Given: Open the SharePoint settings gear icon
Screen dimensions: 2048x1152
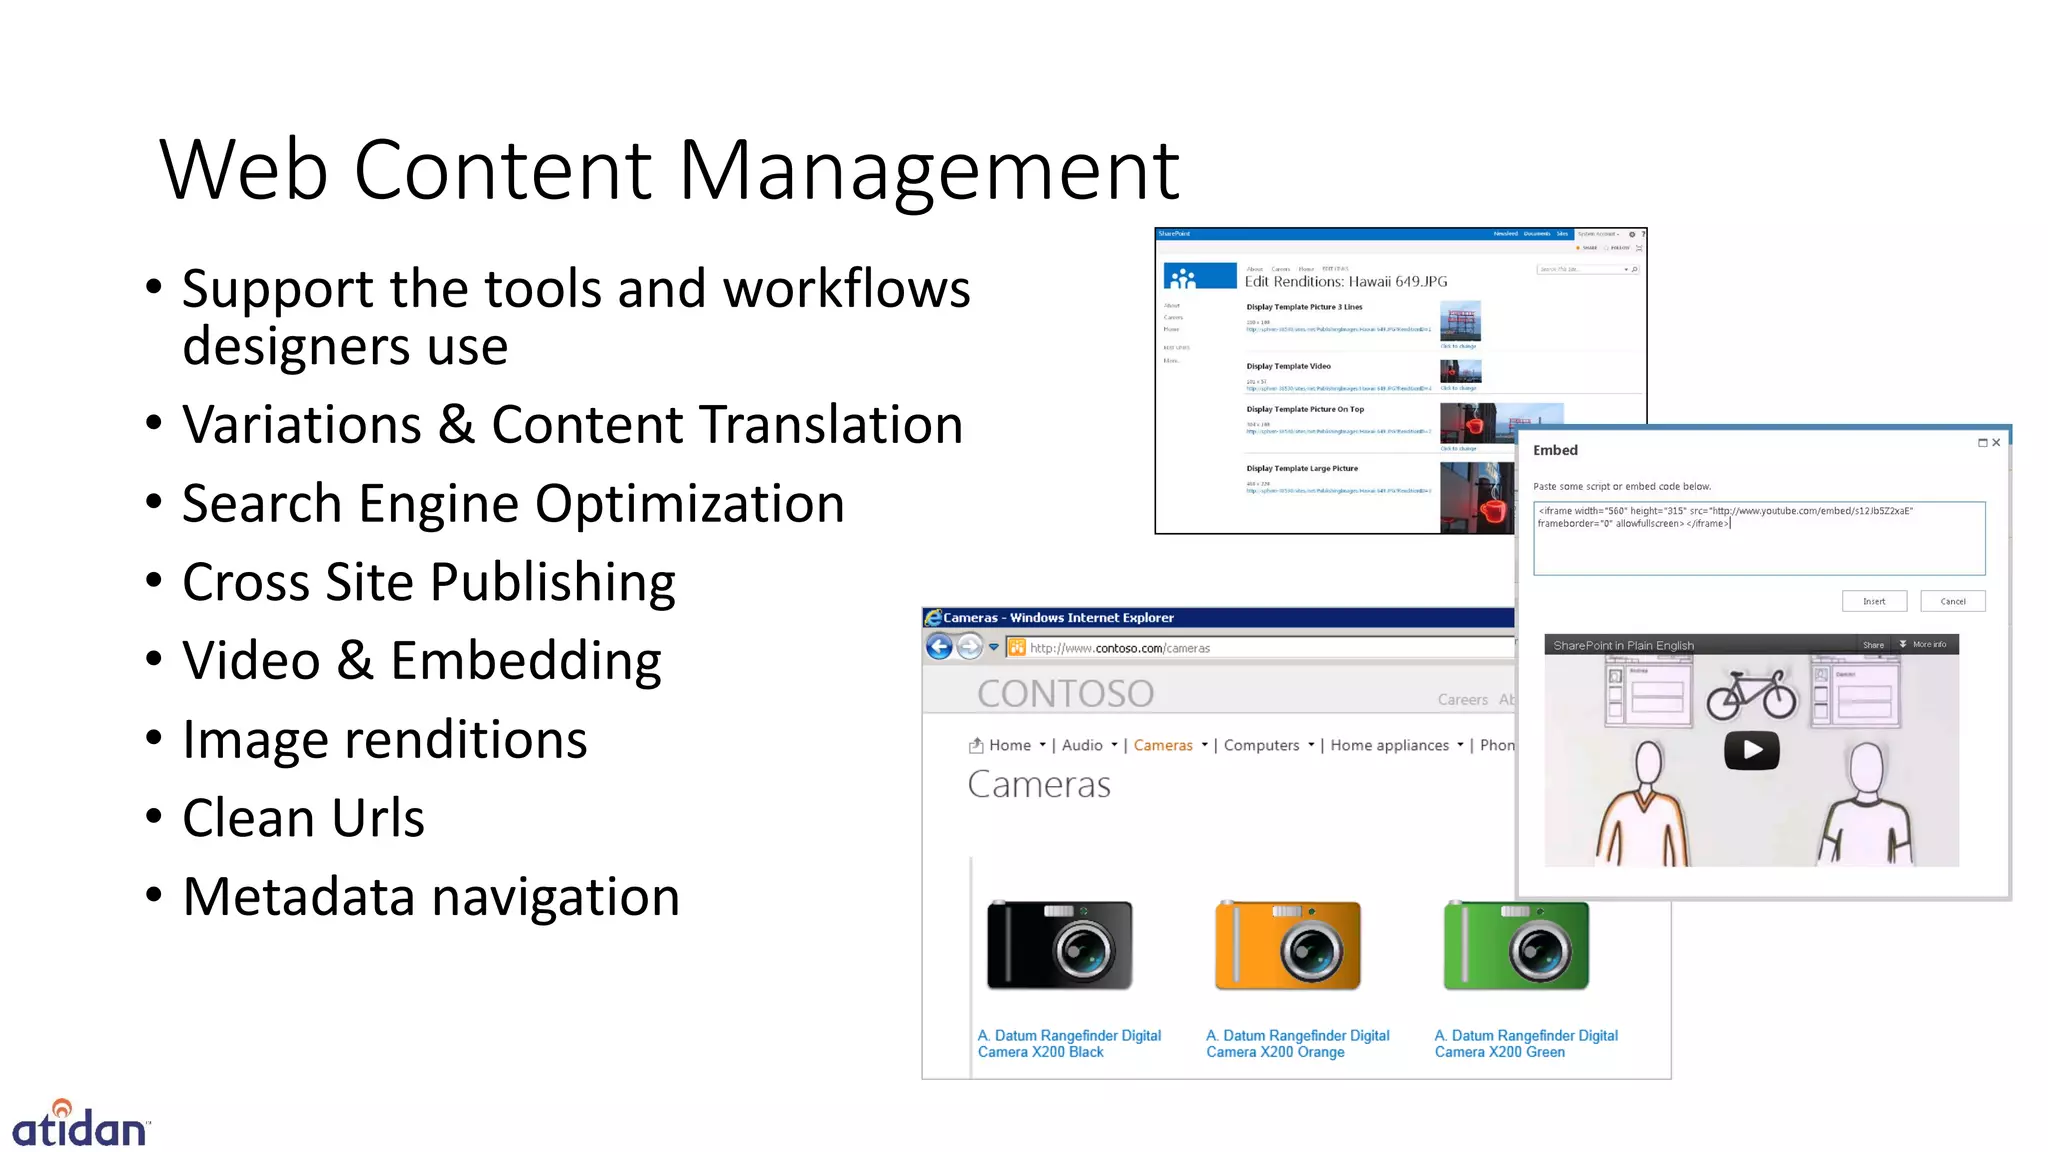Looking at the screenshot, I should pyautogui.click(x=1632, y=234).
